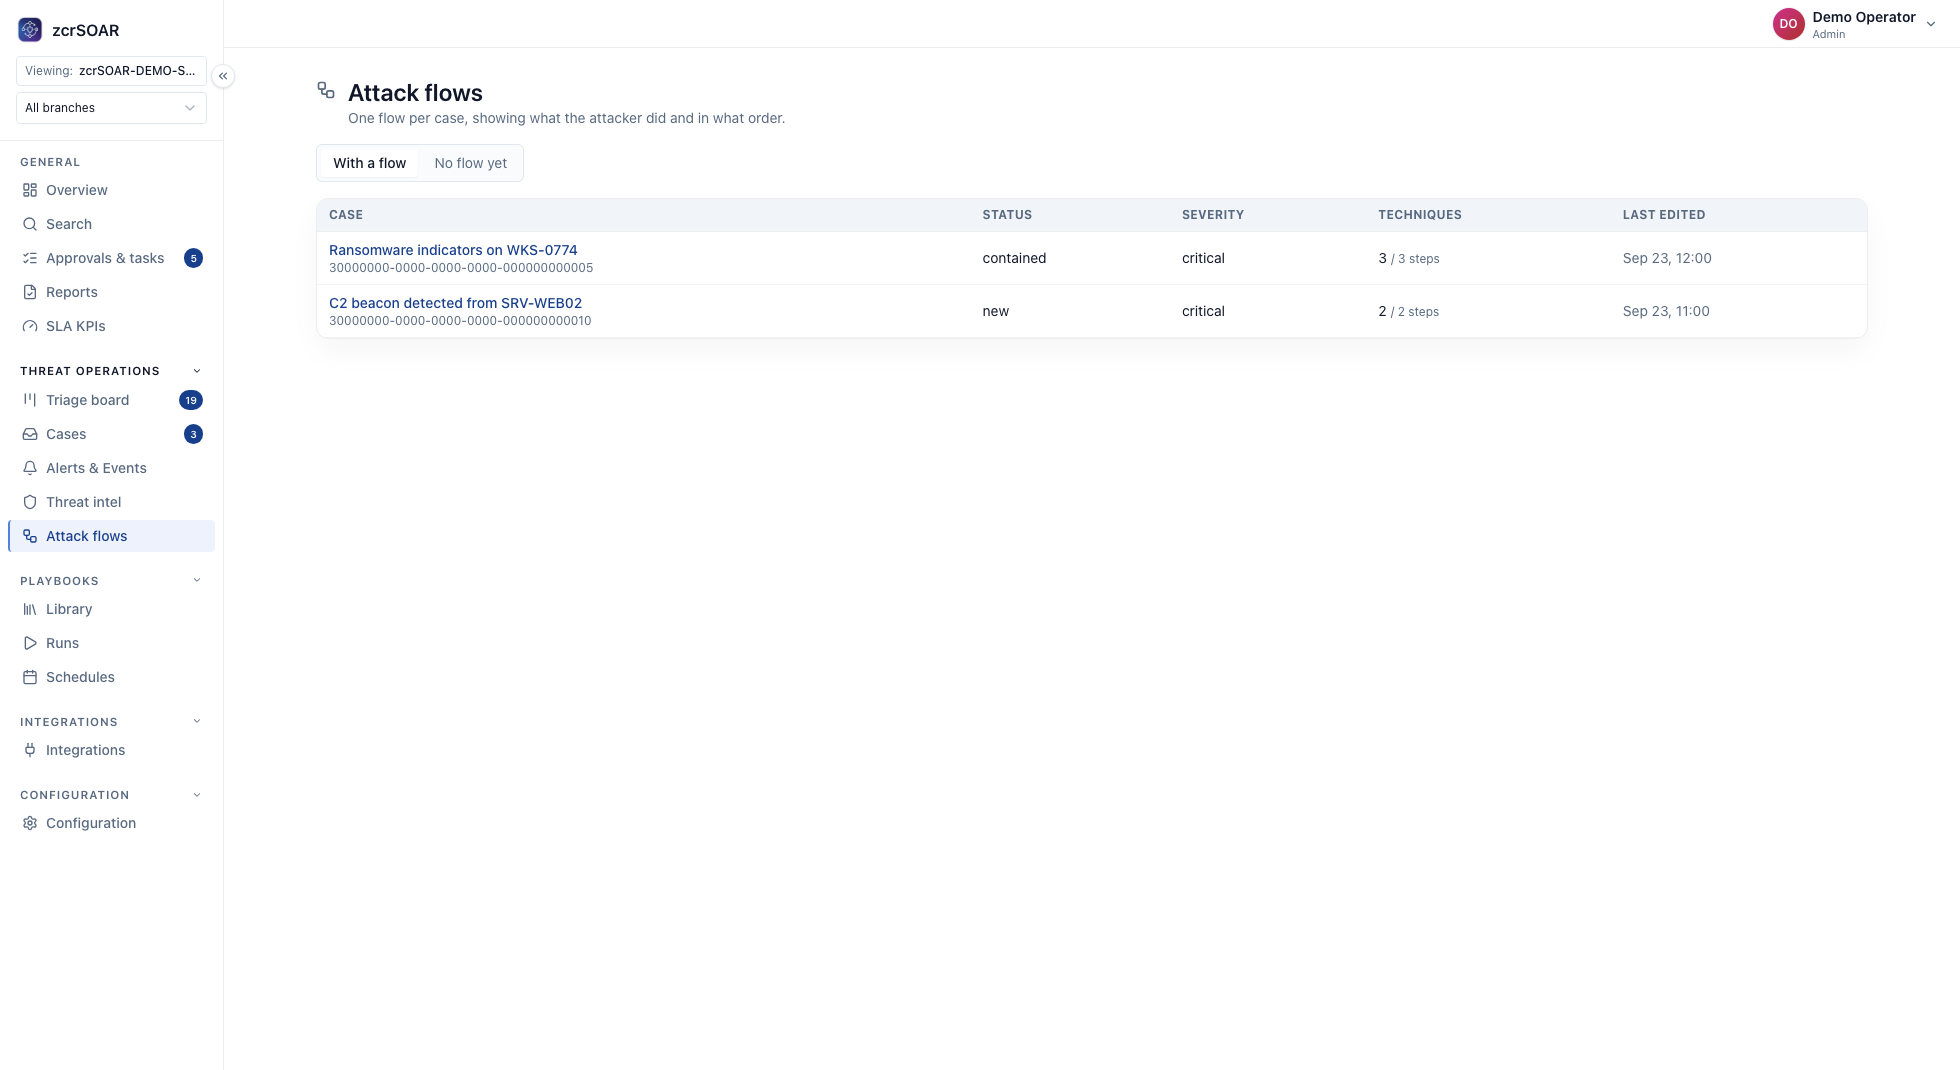Click the Triage board badge showing 19
The width and height of the screenshot is (1960, 1070).
click(x=191, y=400)
